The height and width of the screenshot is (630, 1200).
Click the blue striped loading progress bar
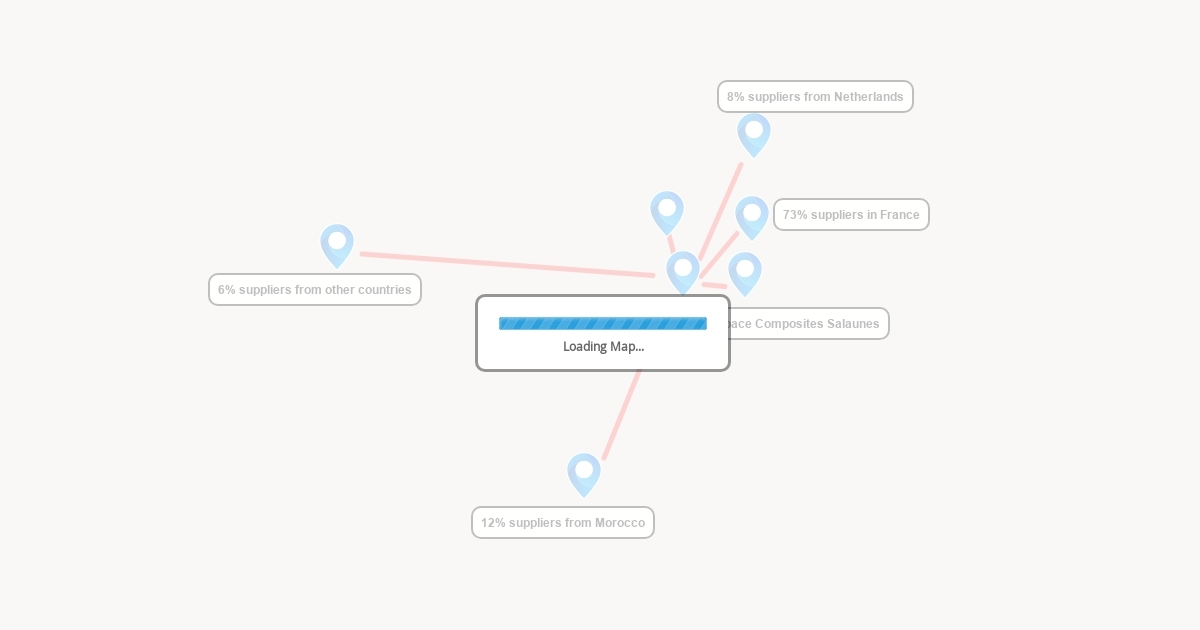point(603,323)
